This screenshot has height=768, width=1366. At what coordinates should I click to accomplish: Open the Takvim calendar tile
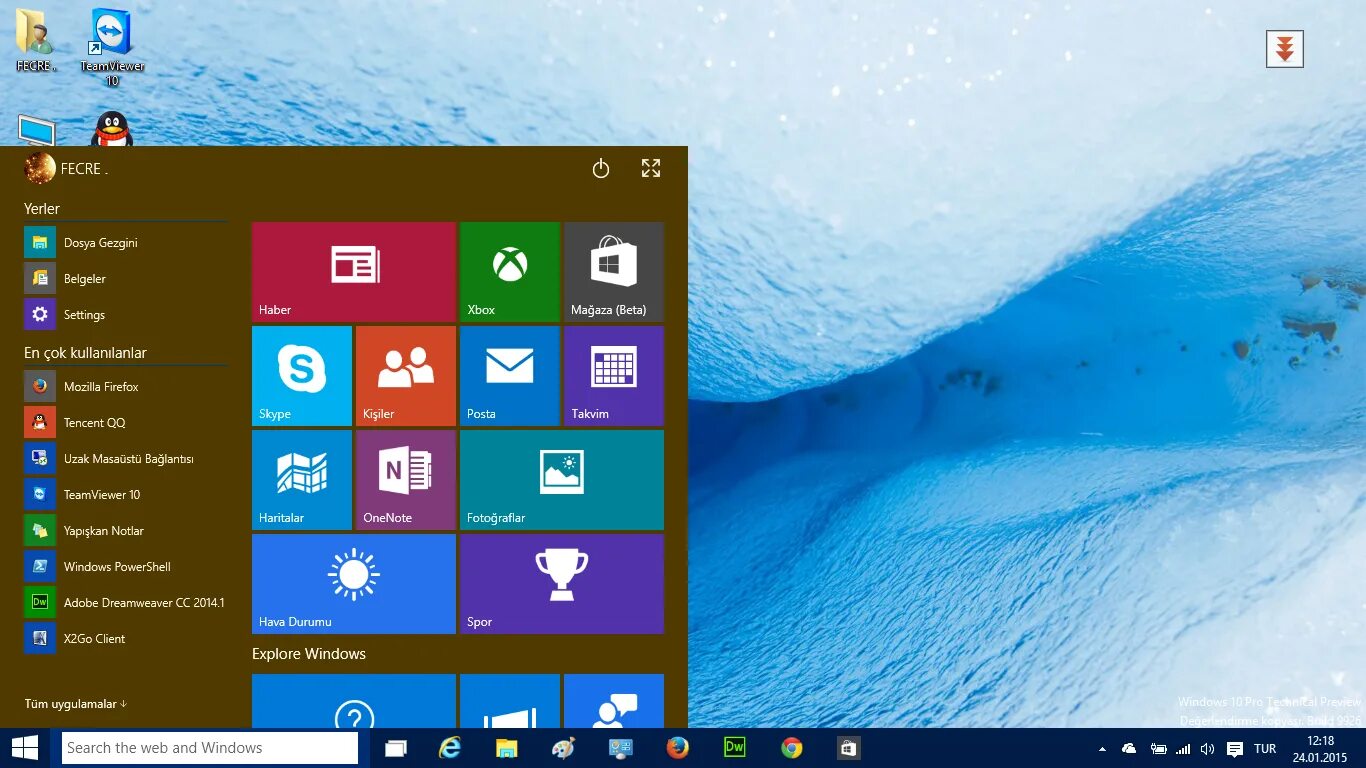pos(614,376)
